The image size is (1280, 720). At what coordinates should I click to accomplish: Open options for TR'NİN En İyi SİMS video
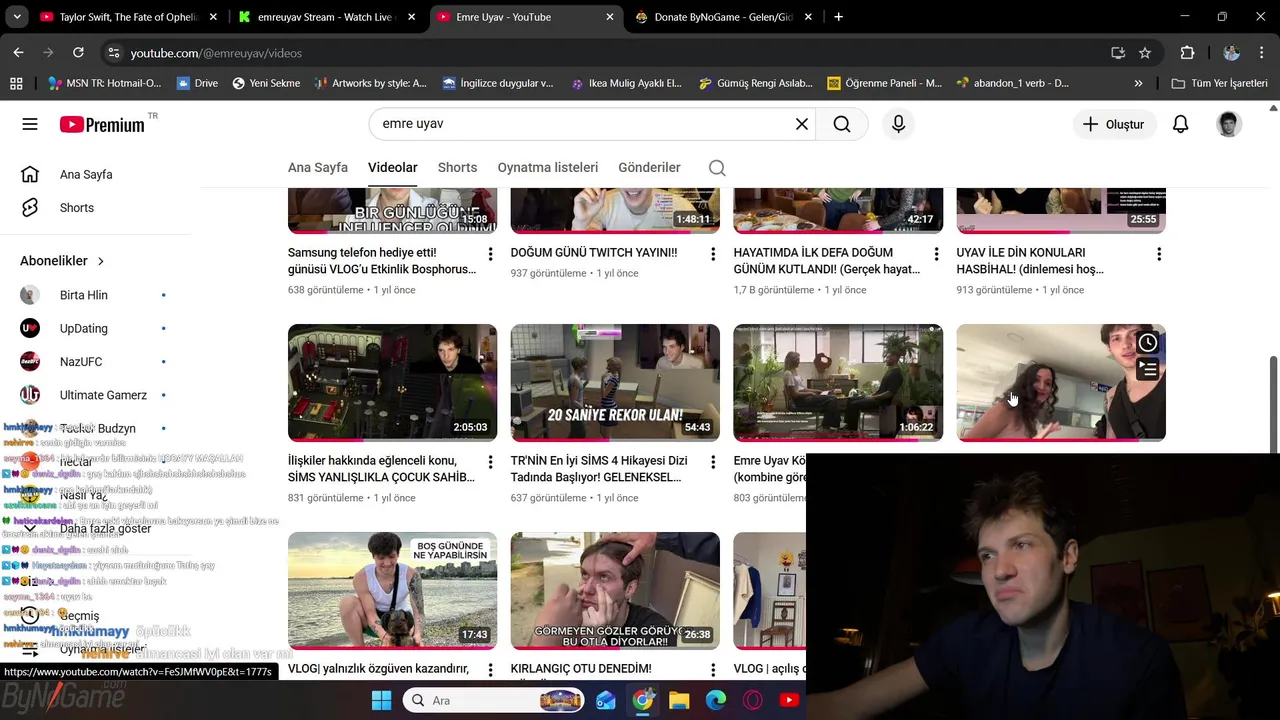tap(713, 463)
